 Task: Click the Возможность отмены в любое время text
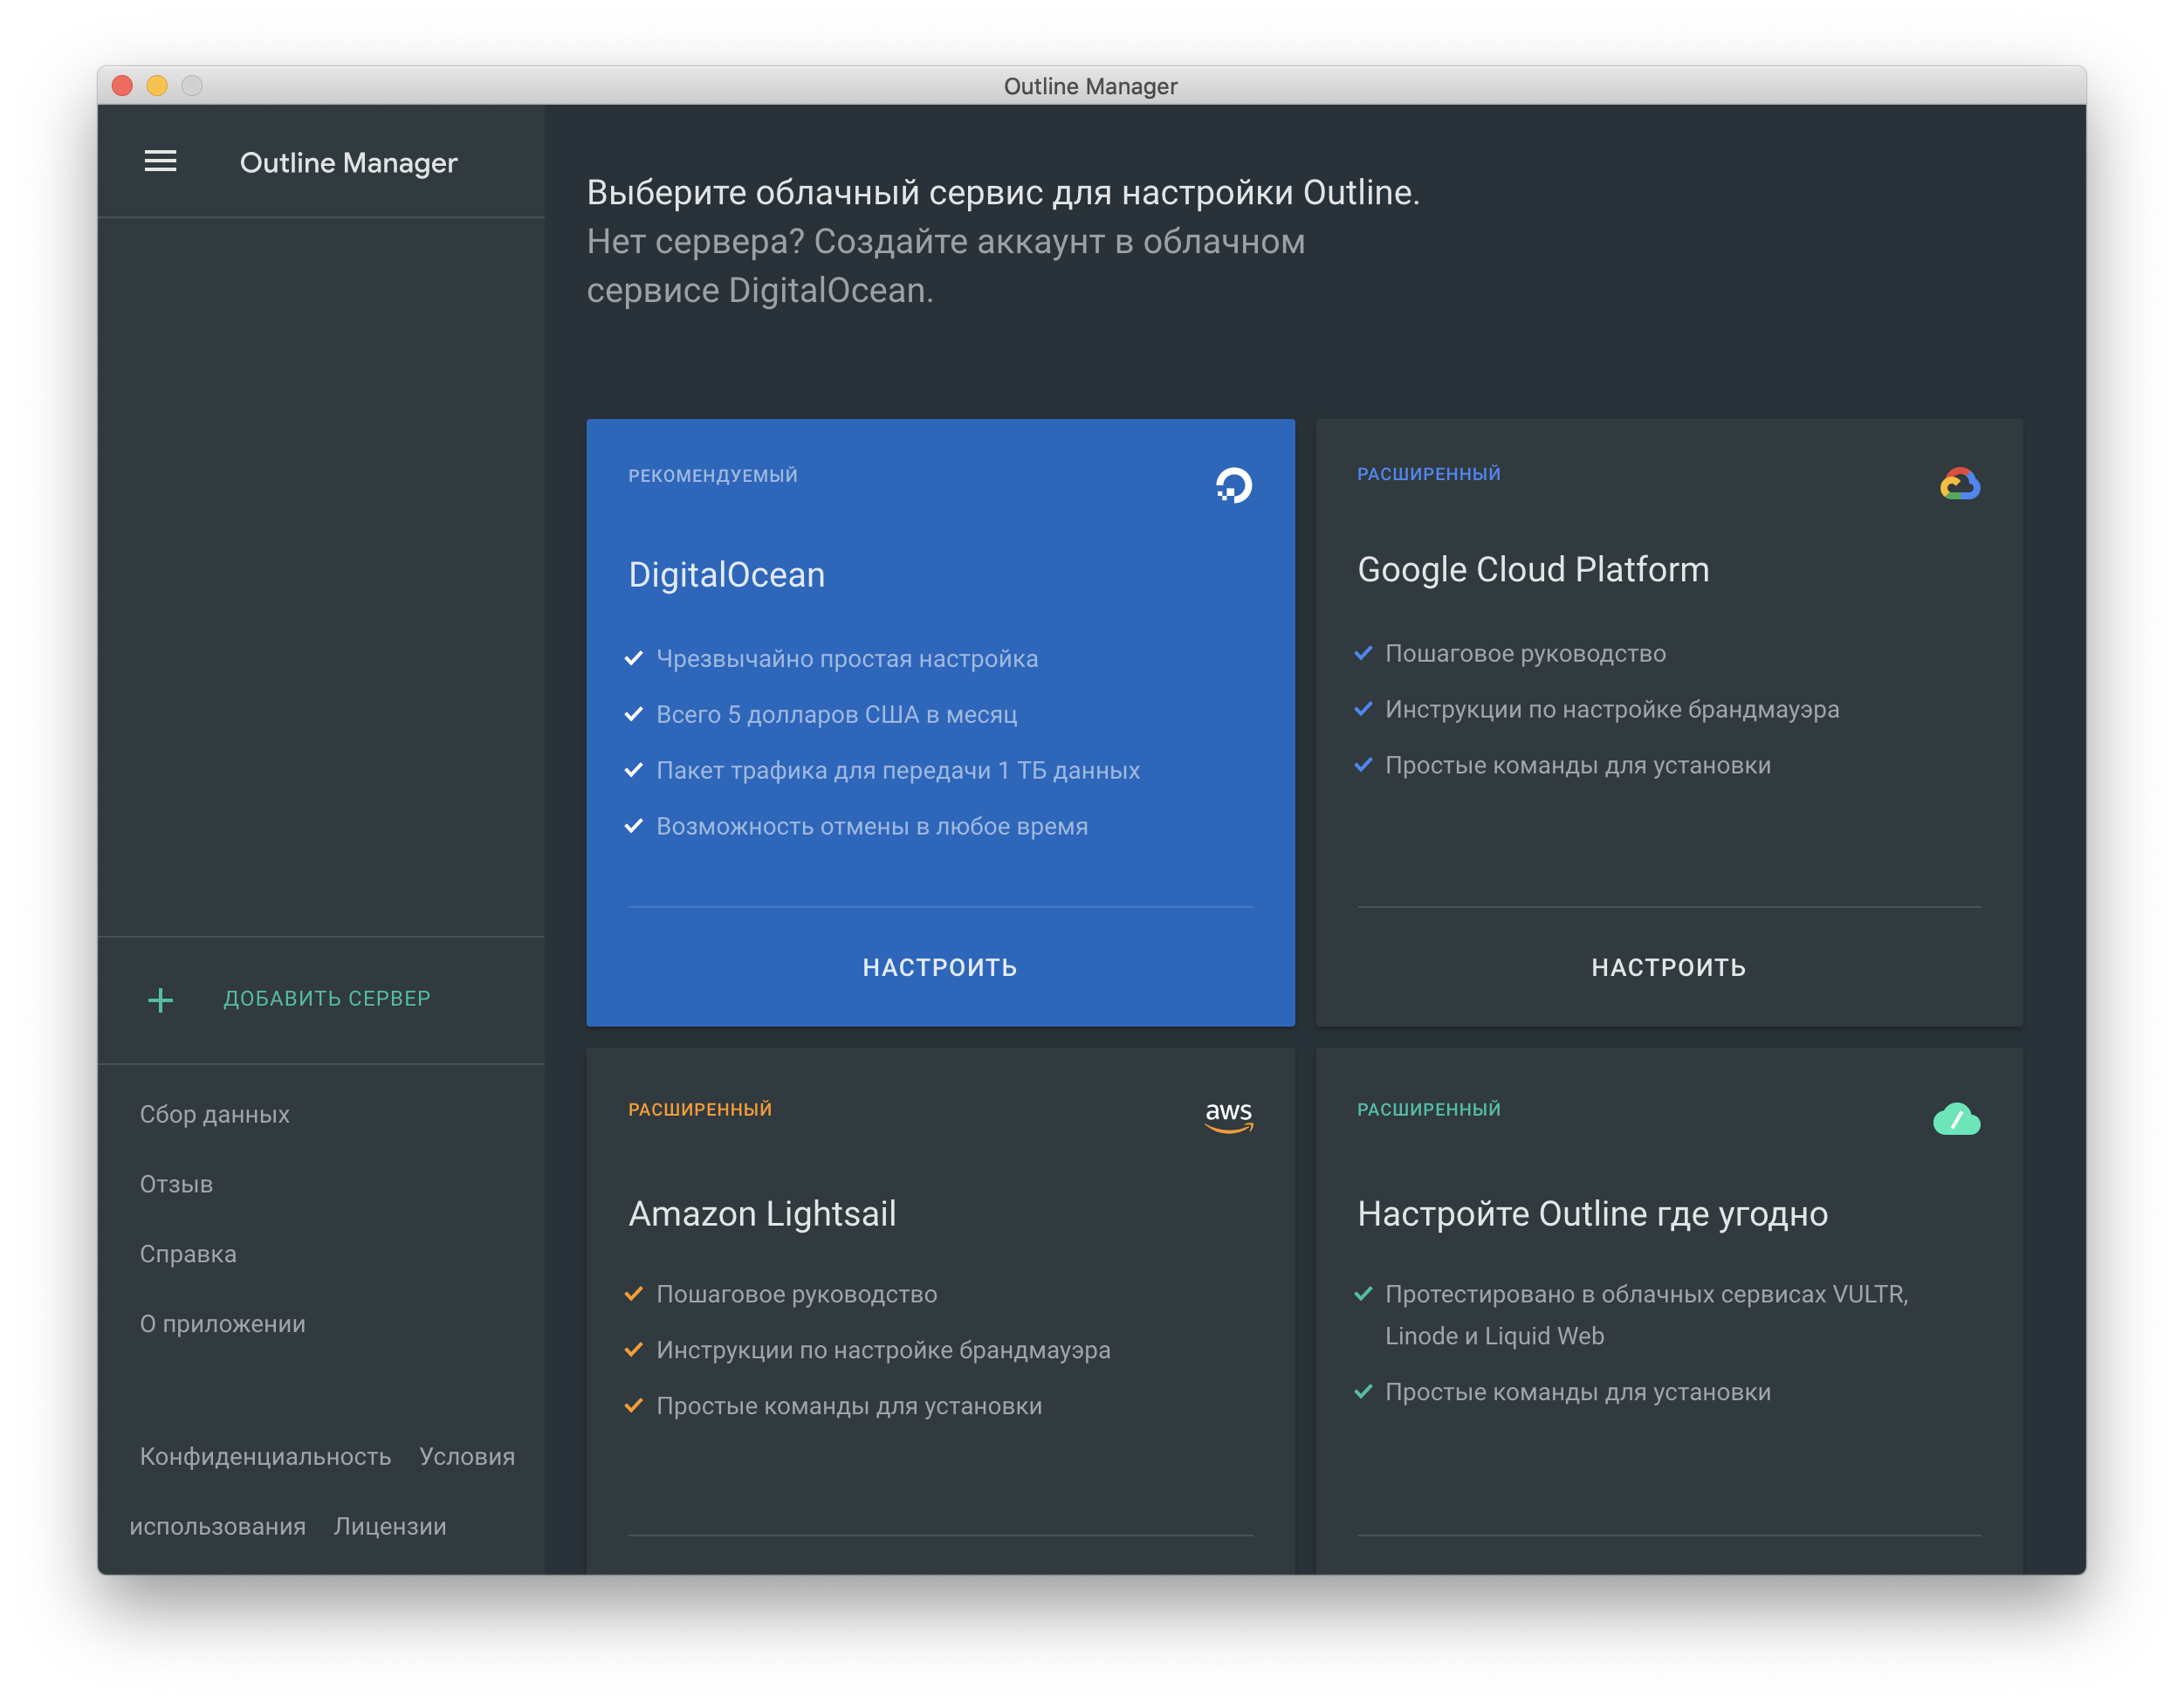pyautogui.click(x=872, y=827)
